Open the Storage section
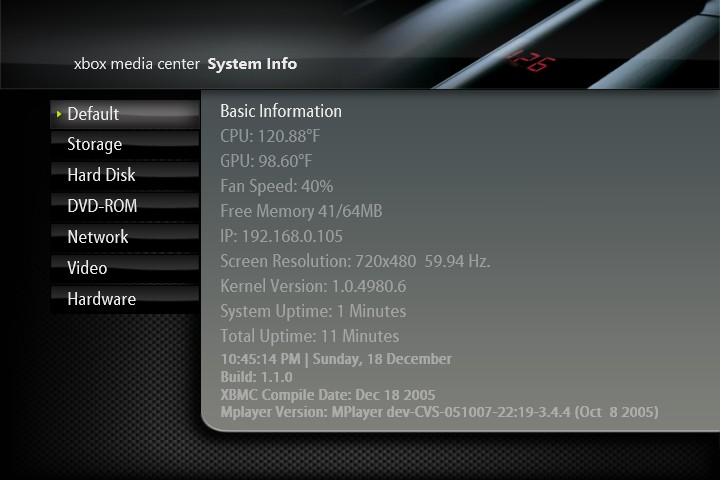The width and height of the screenshot is (720, 480). coord(94,144)
